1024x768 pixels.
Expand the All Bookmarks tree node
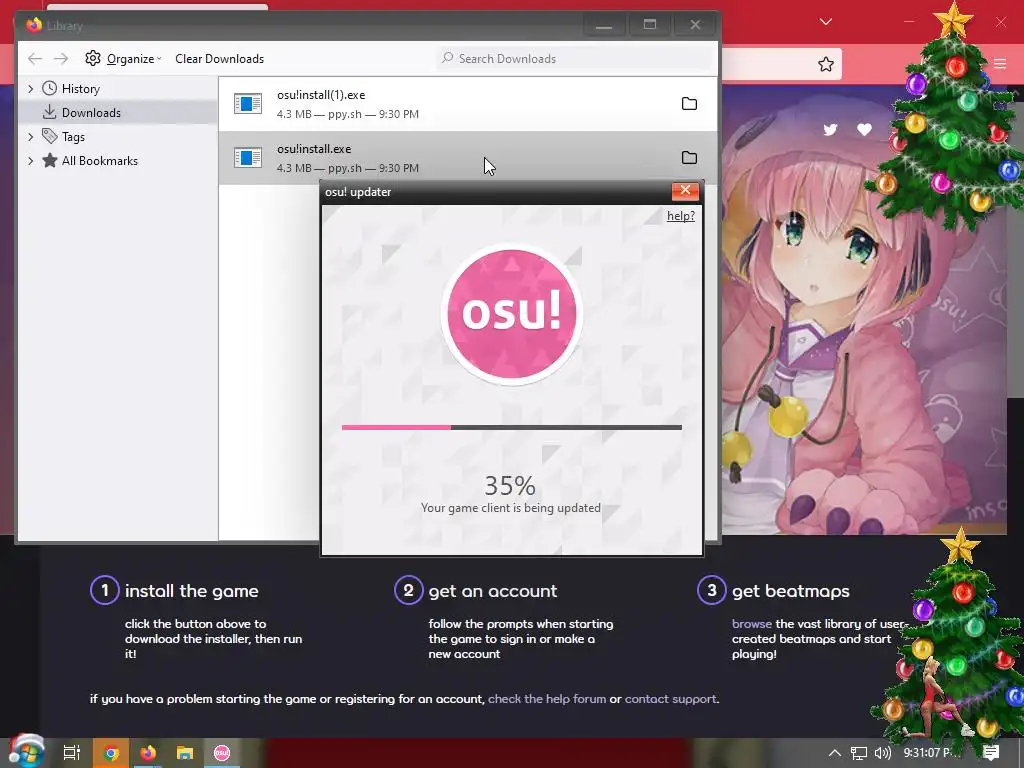click(x=31, y=161)
